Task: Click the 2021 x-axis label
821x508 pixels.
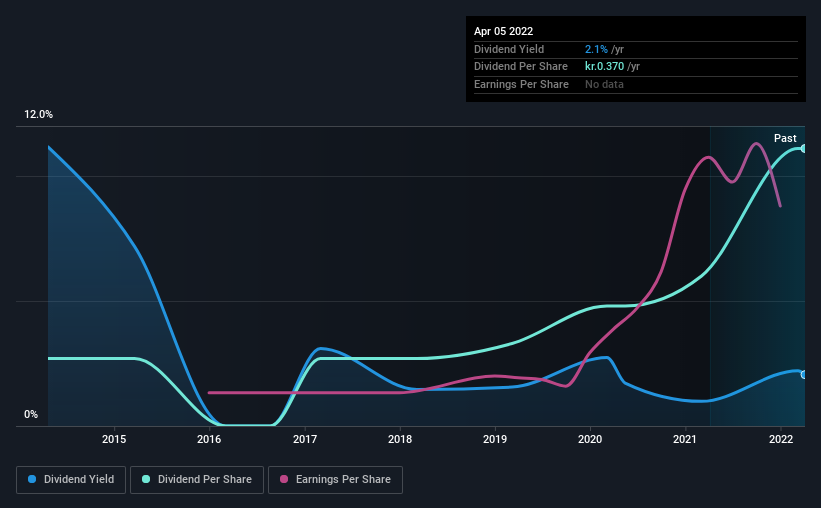Action: coord(685,439)
